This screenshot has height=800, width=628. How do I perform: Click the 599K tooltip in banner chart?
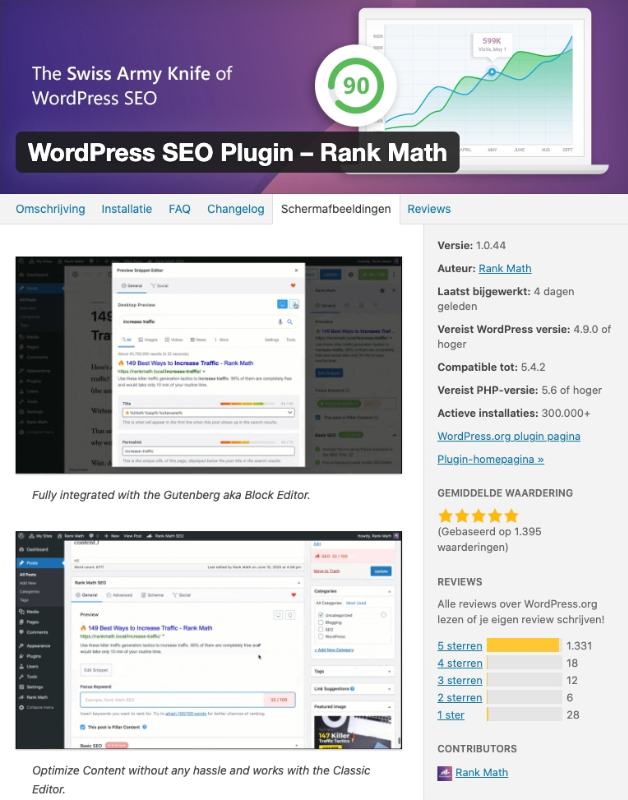[x=492, y=44]
